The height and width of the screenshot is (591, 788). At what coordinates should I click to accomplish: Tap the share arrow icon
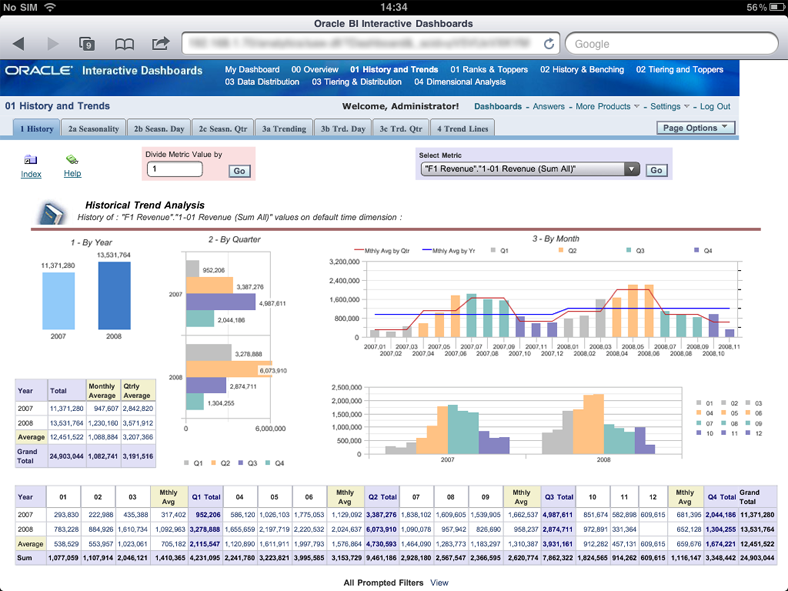[x=160, y=44]
